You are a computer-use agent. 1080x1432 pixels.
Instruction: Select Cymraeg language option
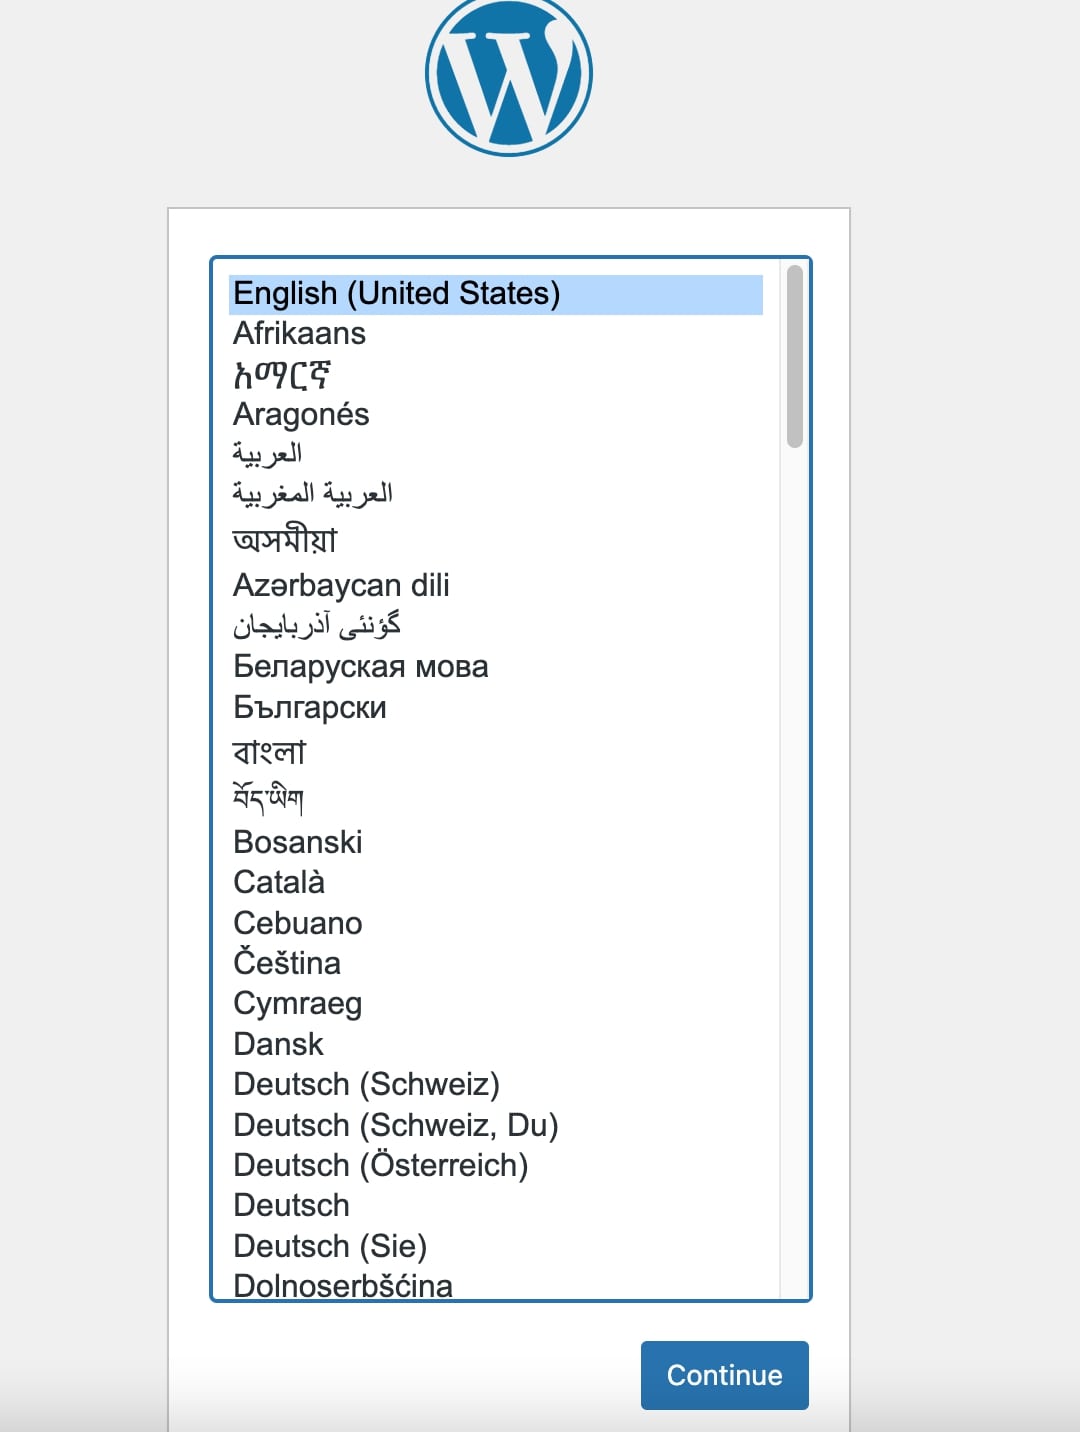tap(297, 1004)
